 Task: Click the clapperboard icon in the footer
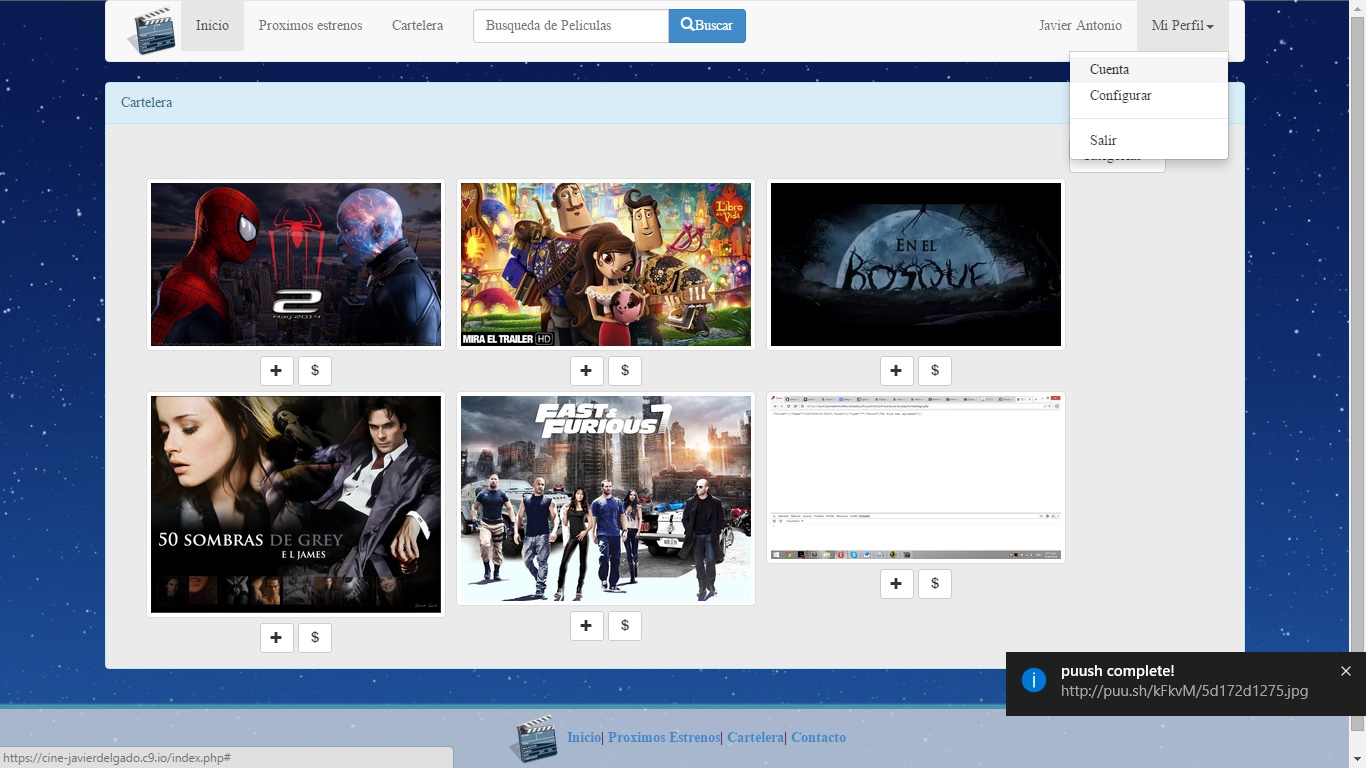pos(533,739)
